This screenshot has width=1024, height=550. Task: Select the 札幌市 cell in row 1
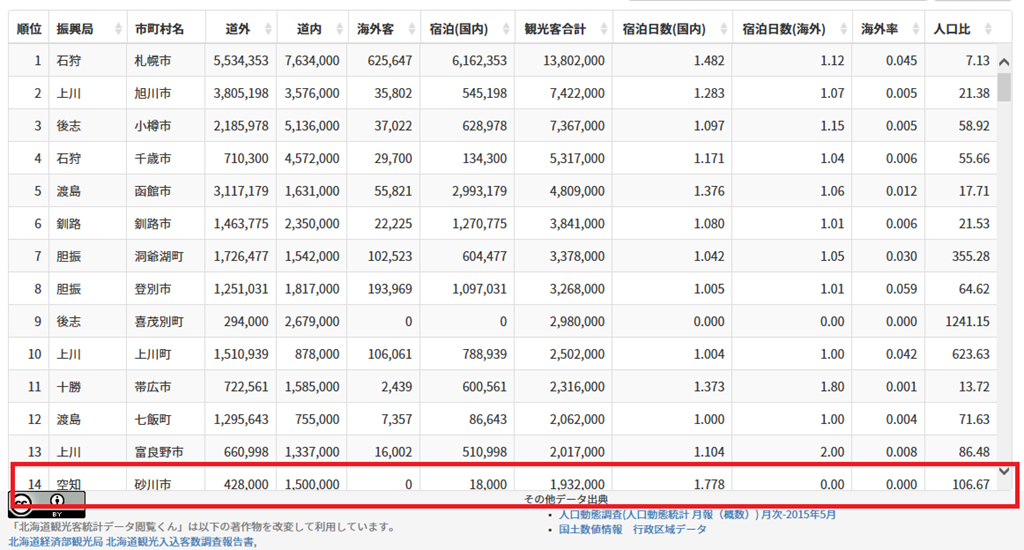coord(152,61)
